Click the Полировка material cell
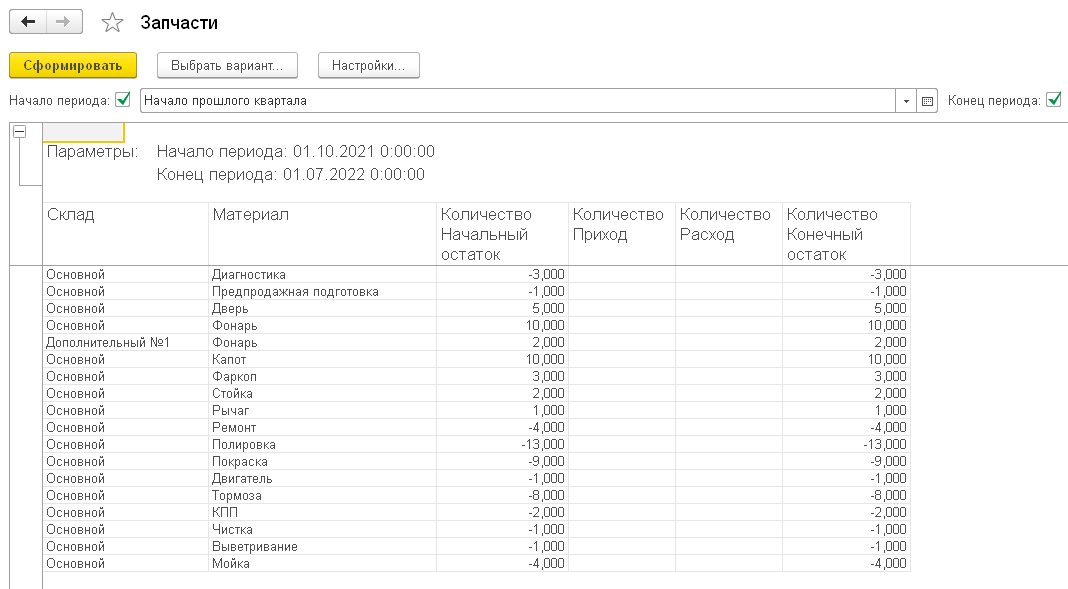 322,445
